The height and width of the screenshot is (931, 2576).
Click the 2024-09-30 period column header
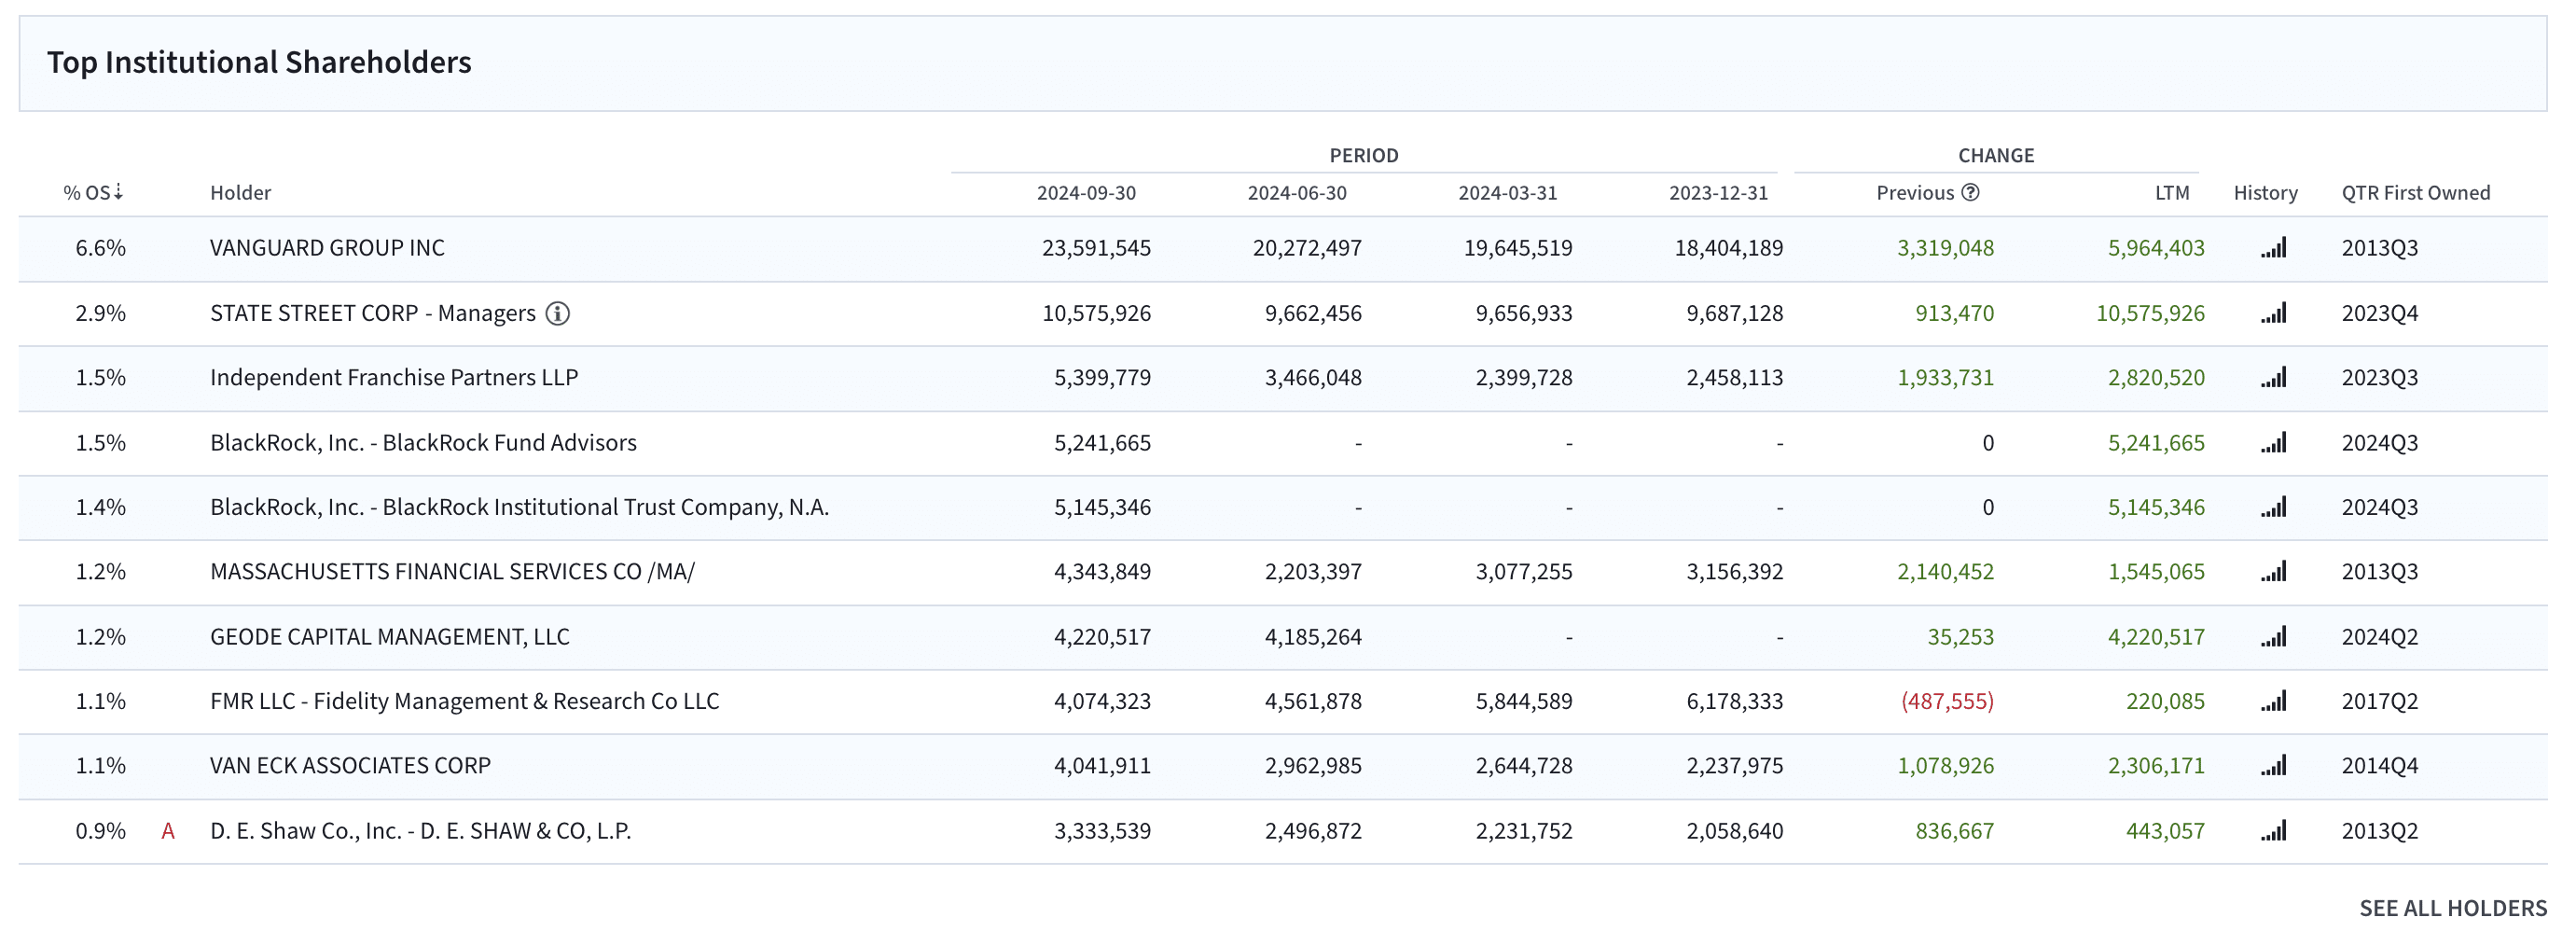[x=1086, y=192]
